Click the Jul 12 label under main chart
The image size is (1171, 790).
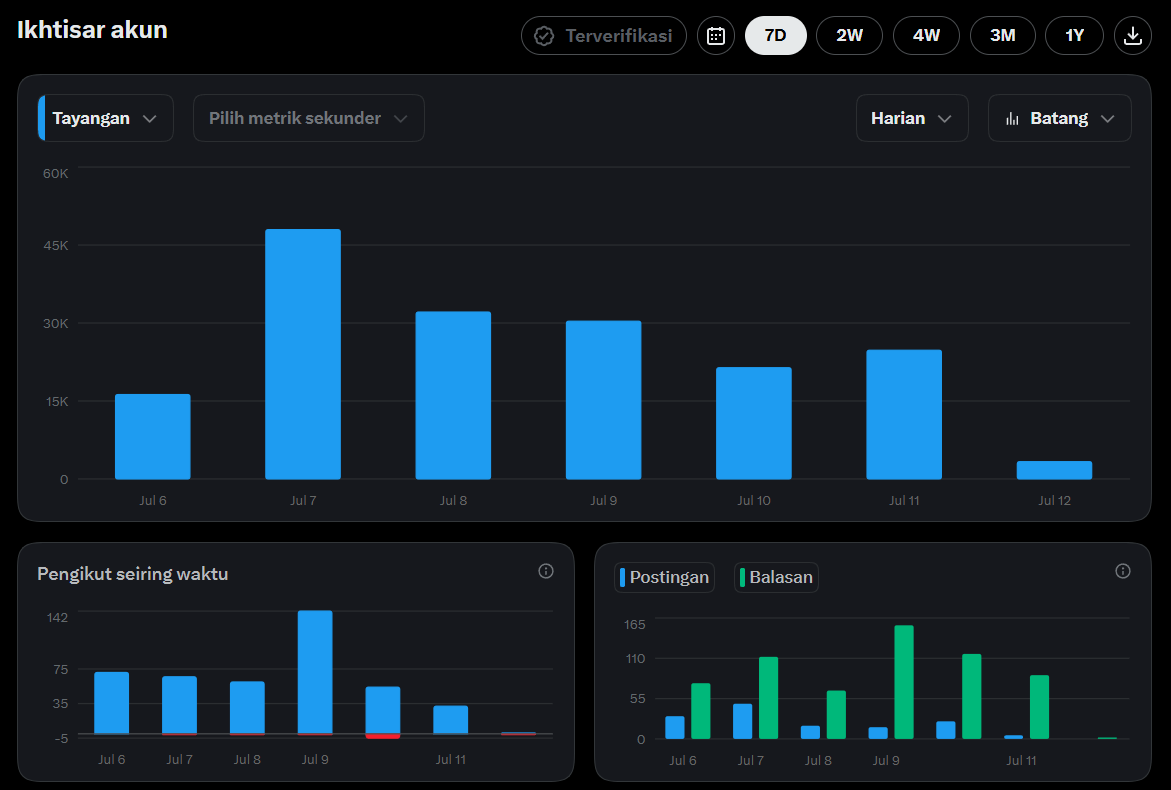point(1054,500)
